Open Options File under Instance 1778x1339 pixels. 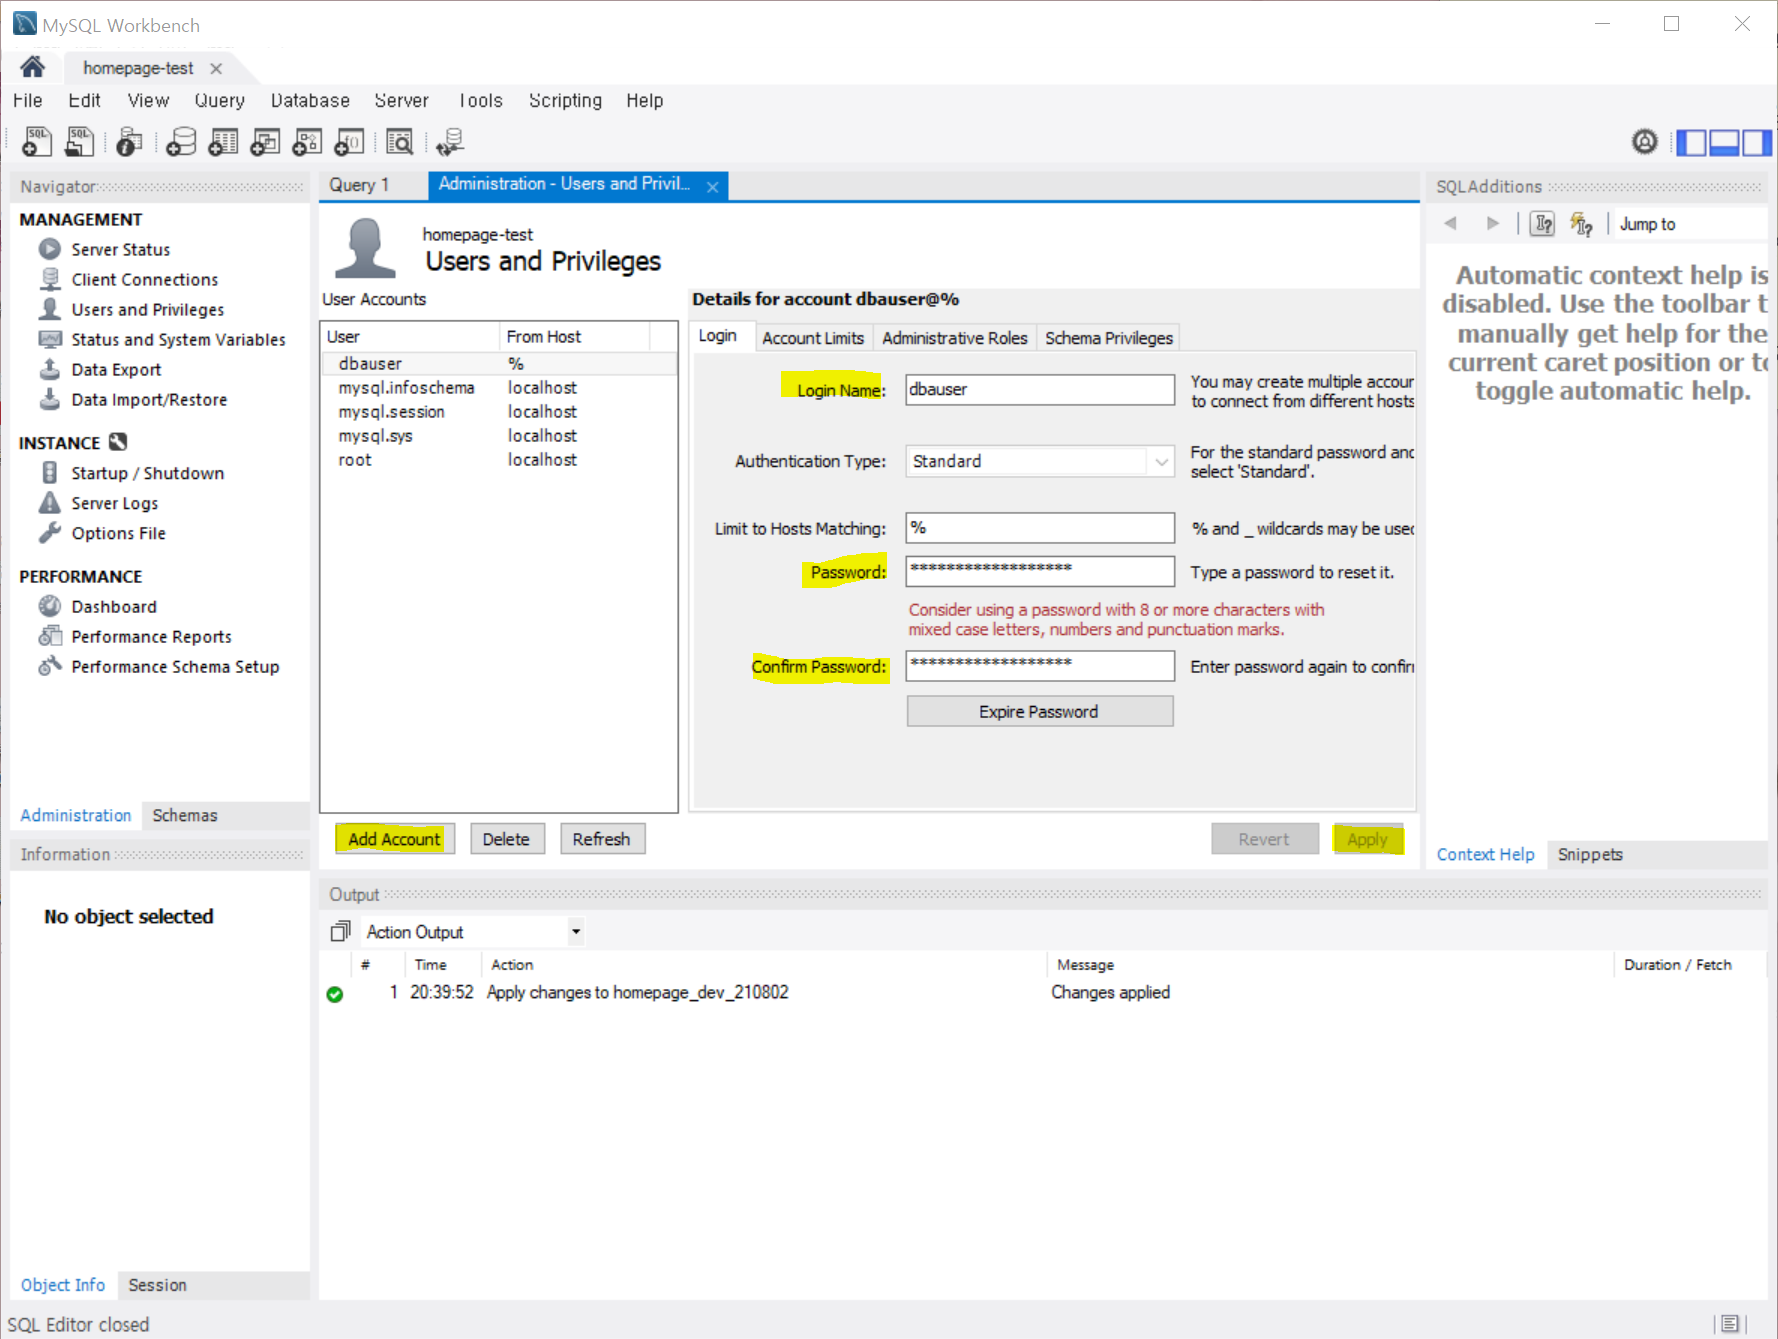pos(118,533)
